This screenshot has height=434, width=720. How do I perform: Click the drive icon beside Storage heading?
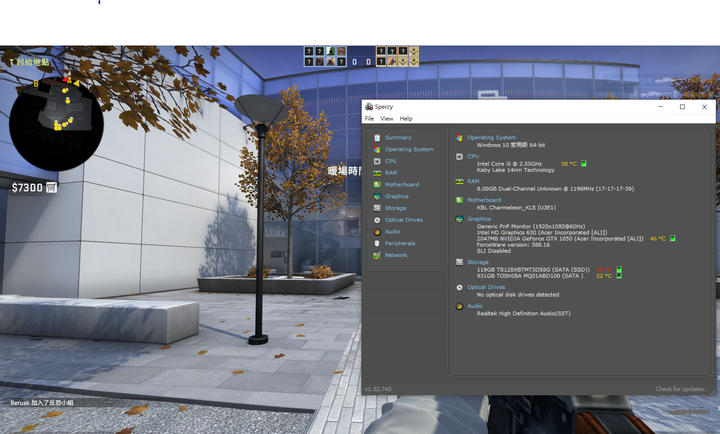459,262
